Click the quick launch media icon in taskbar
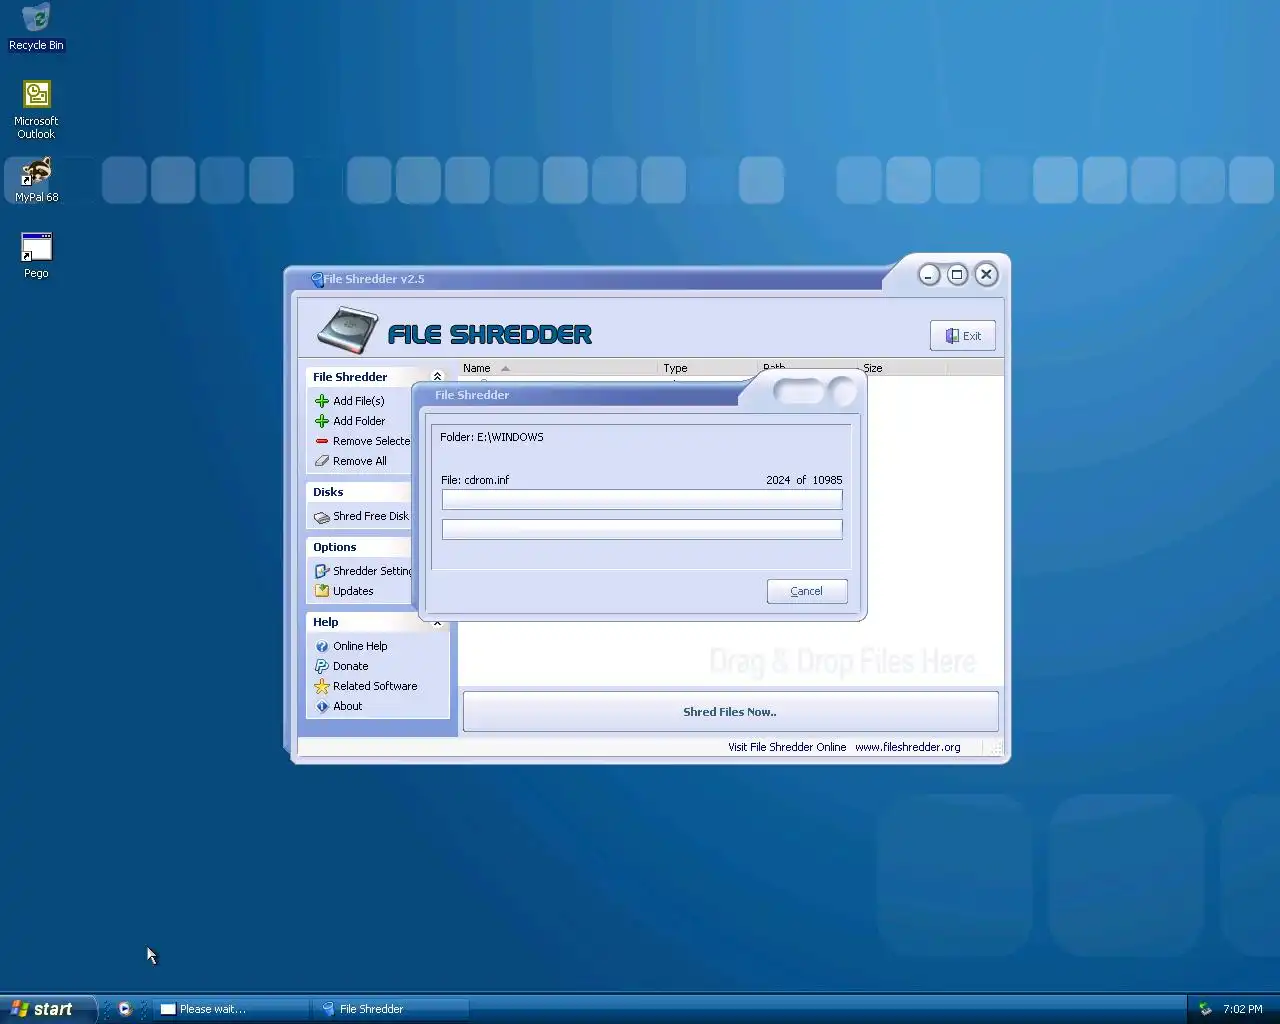Screen dimensions: 1280x1024 (125, 1009)
